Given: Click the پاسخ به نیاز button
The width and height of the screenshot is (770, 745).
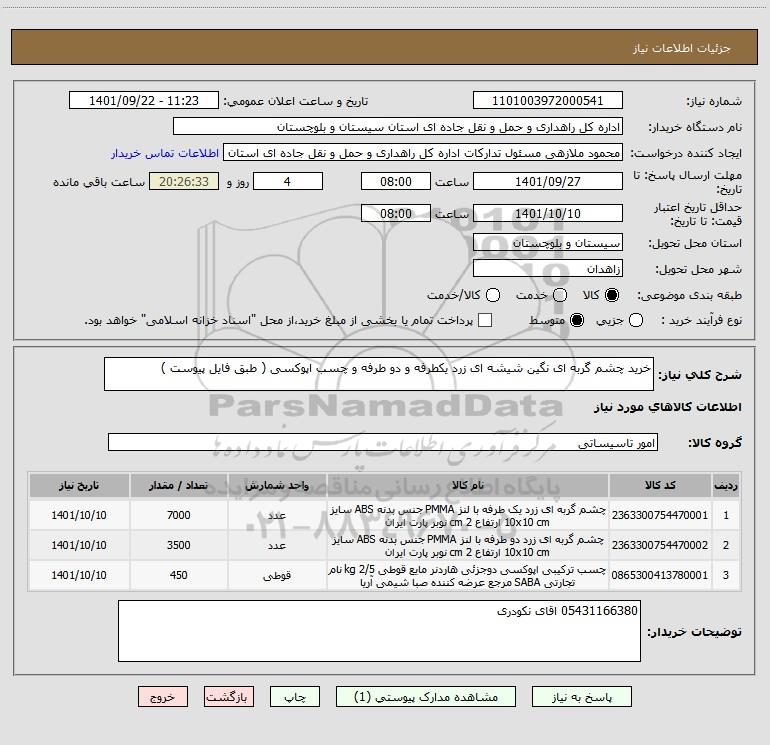Looking at the screenshot, I should click(x=581, y=697).
